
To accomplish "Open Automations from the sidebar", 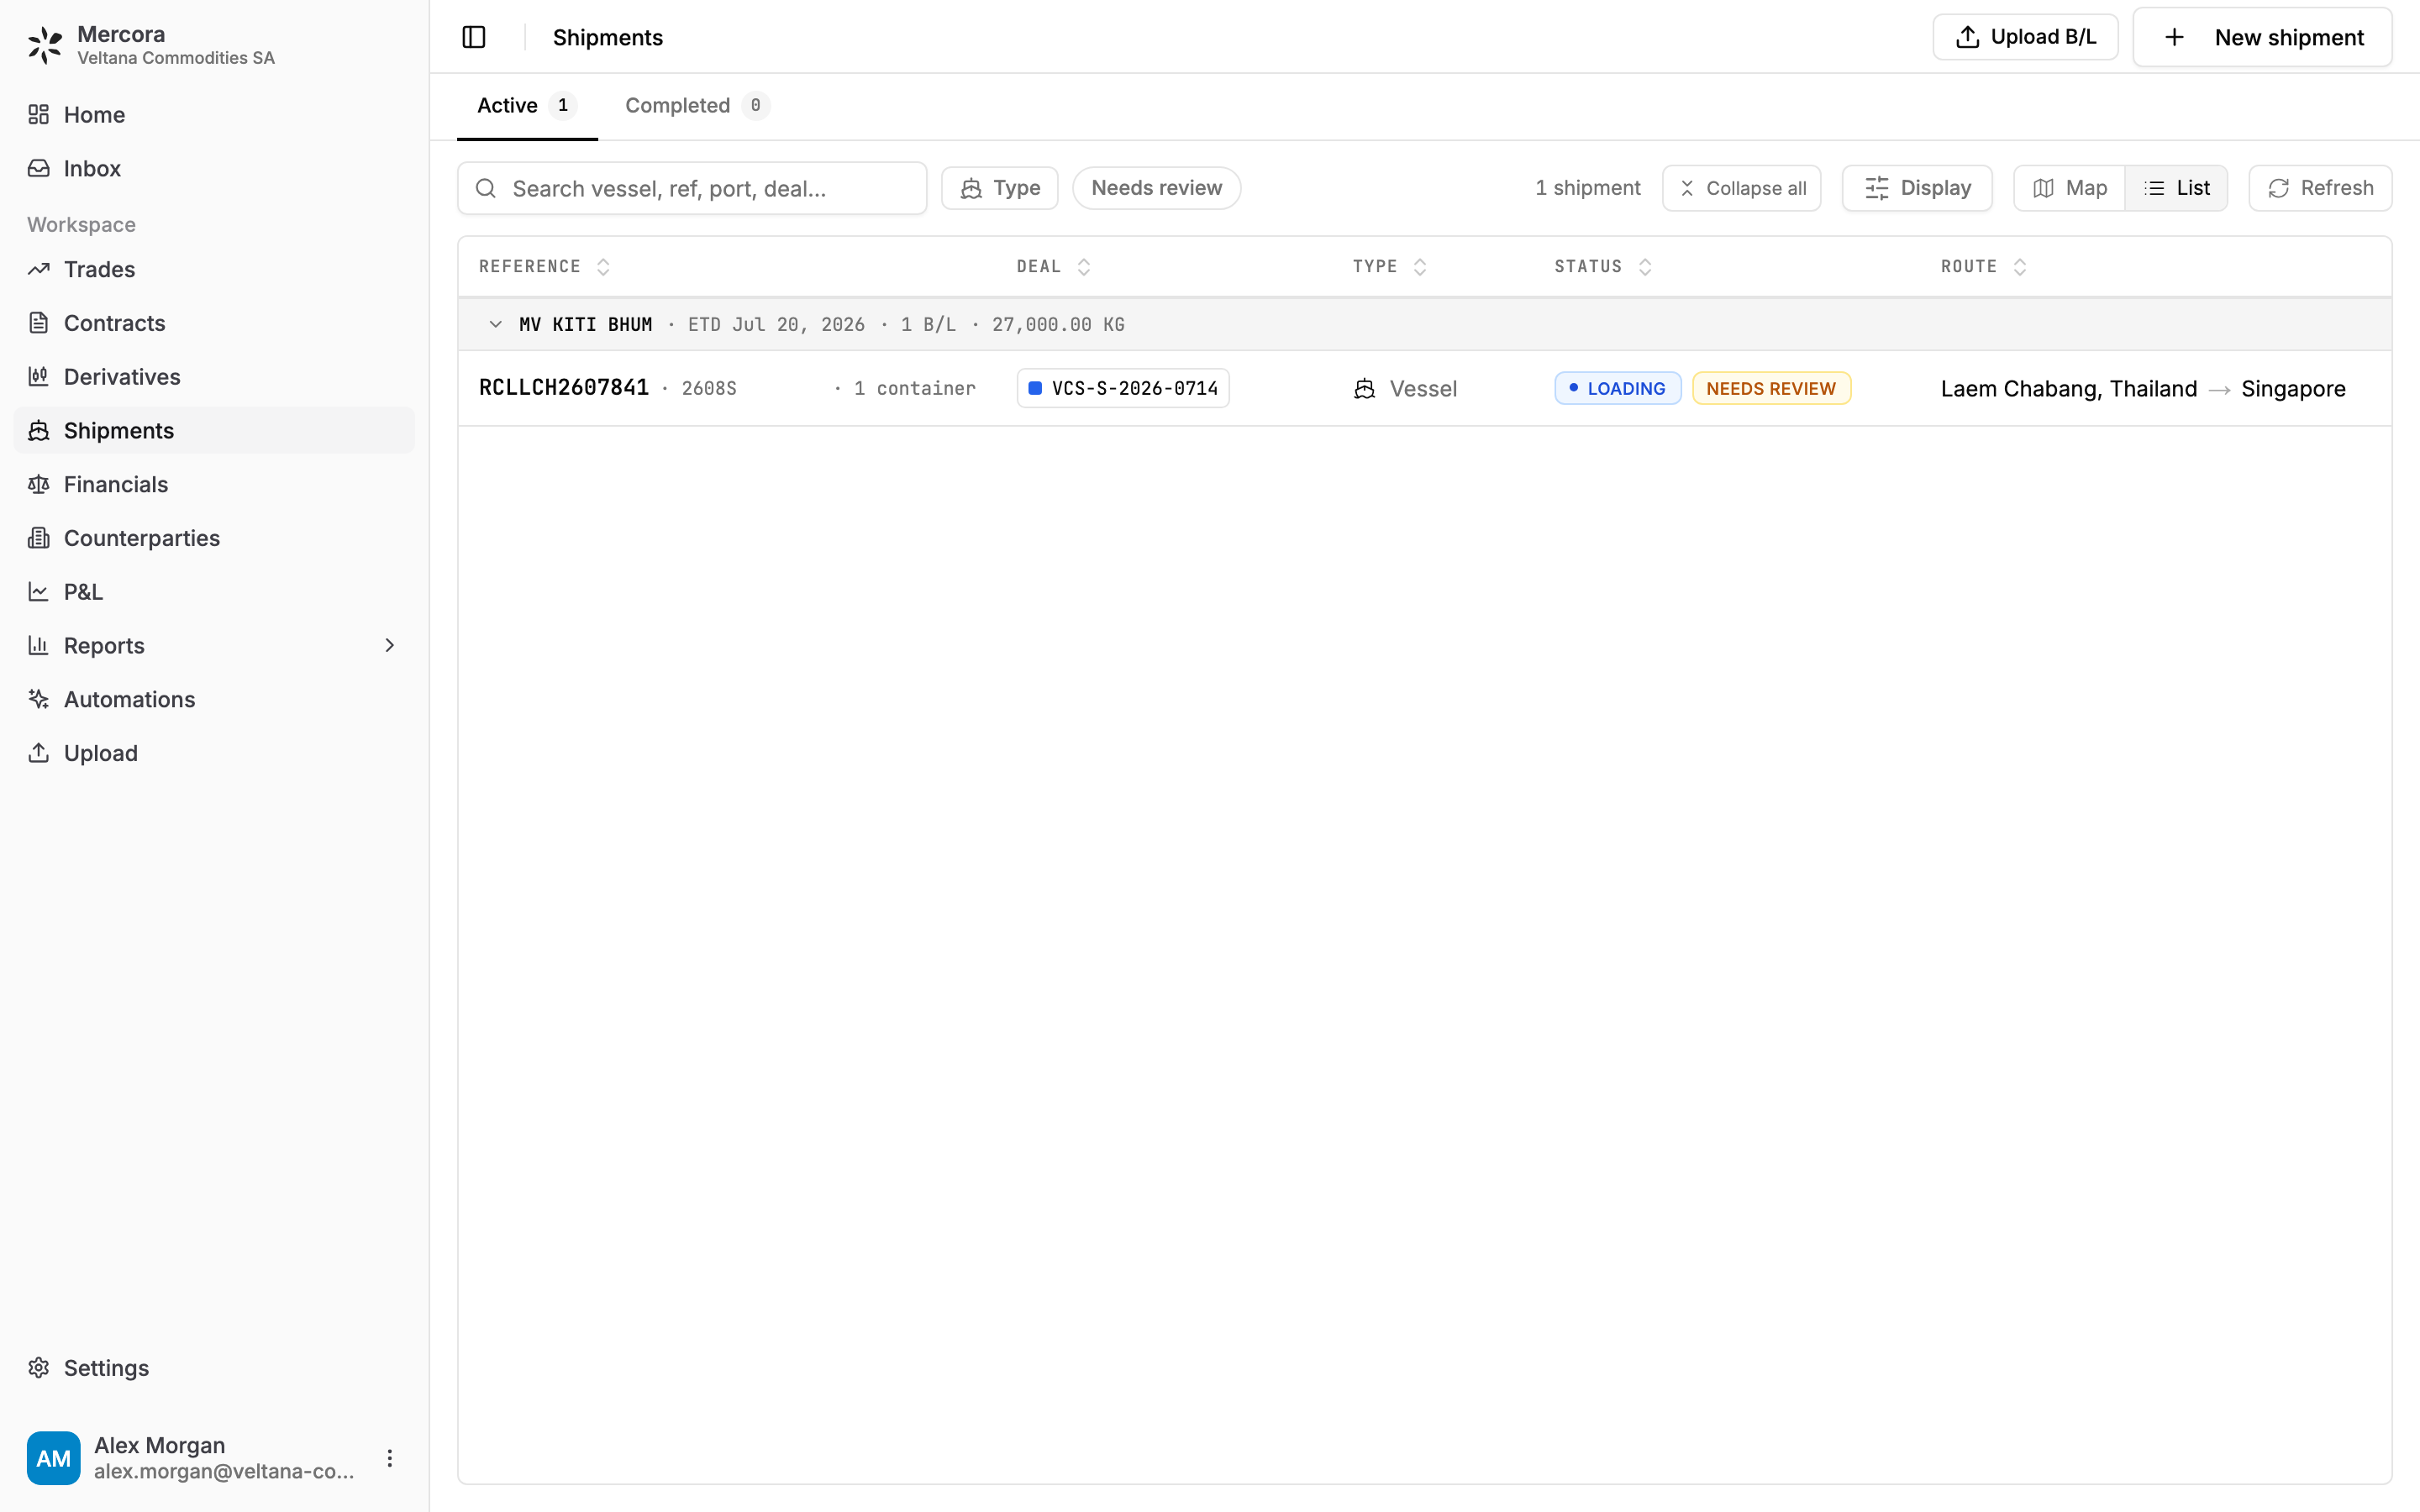I will click(x=214, y=700).
